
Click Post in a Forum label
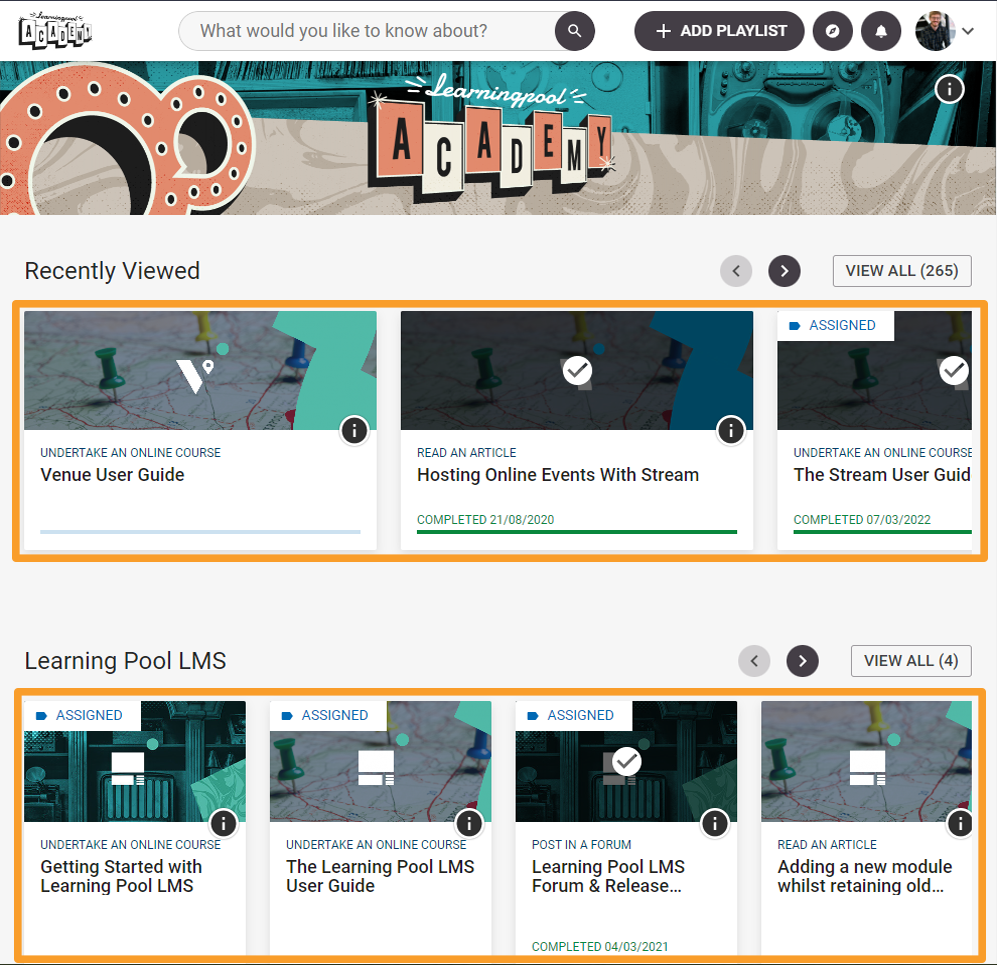[581, 845]
